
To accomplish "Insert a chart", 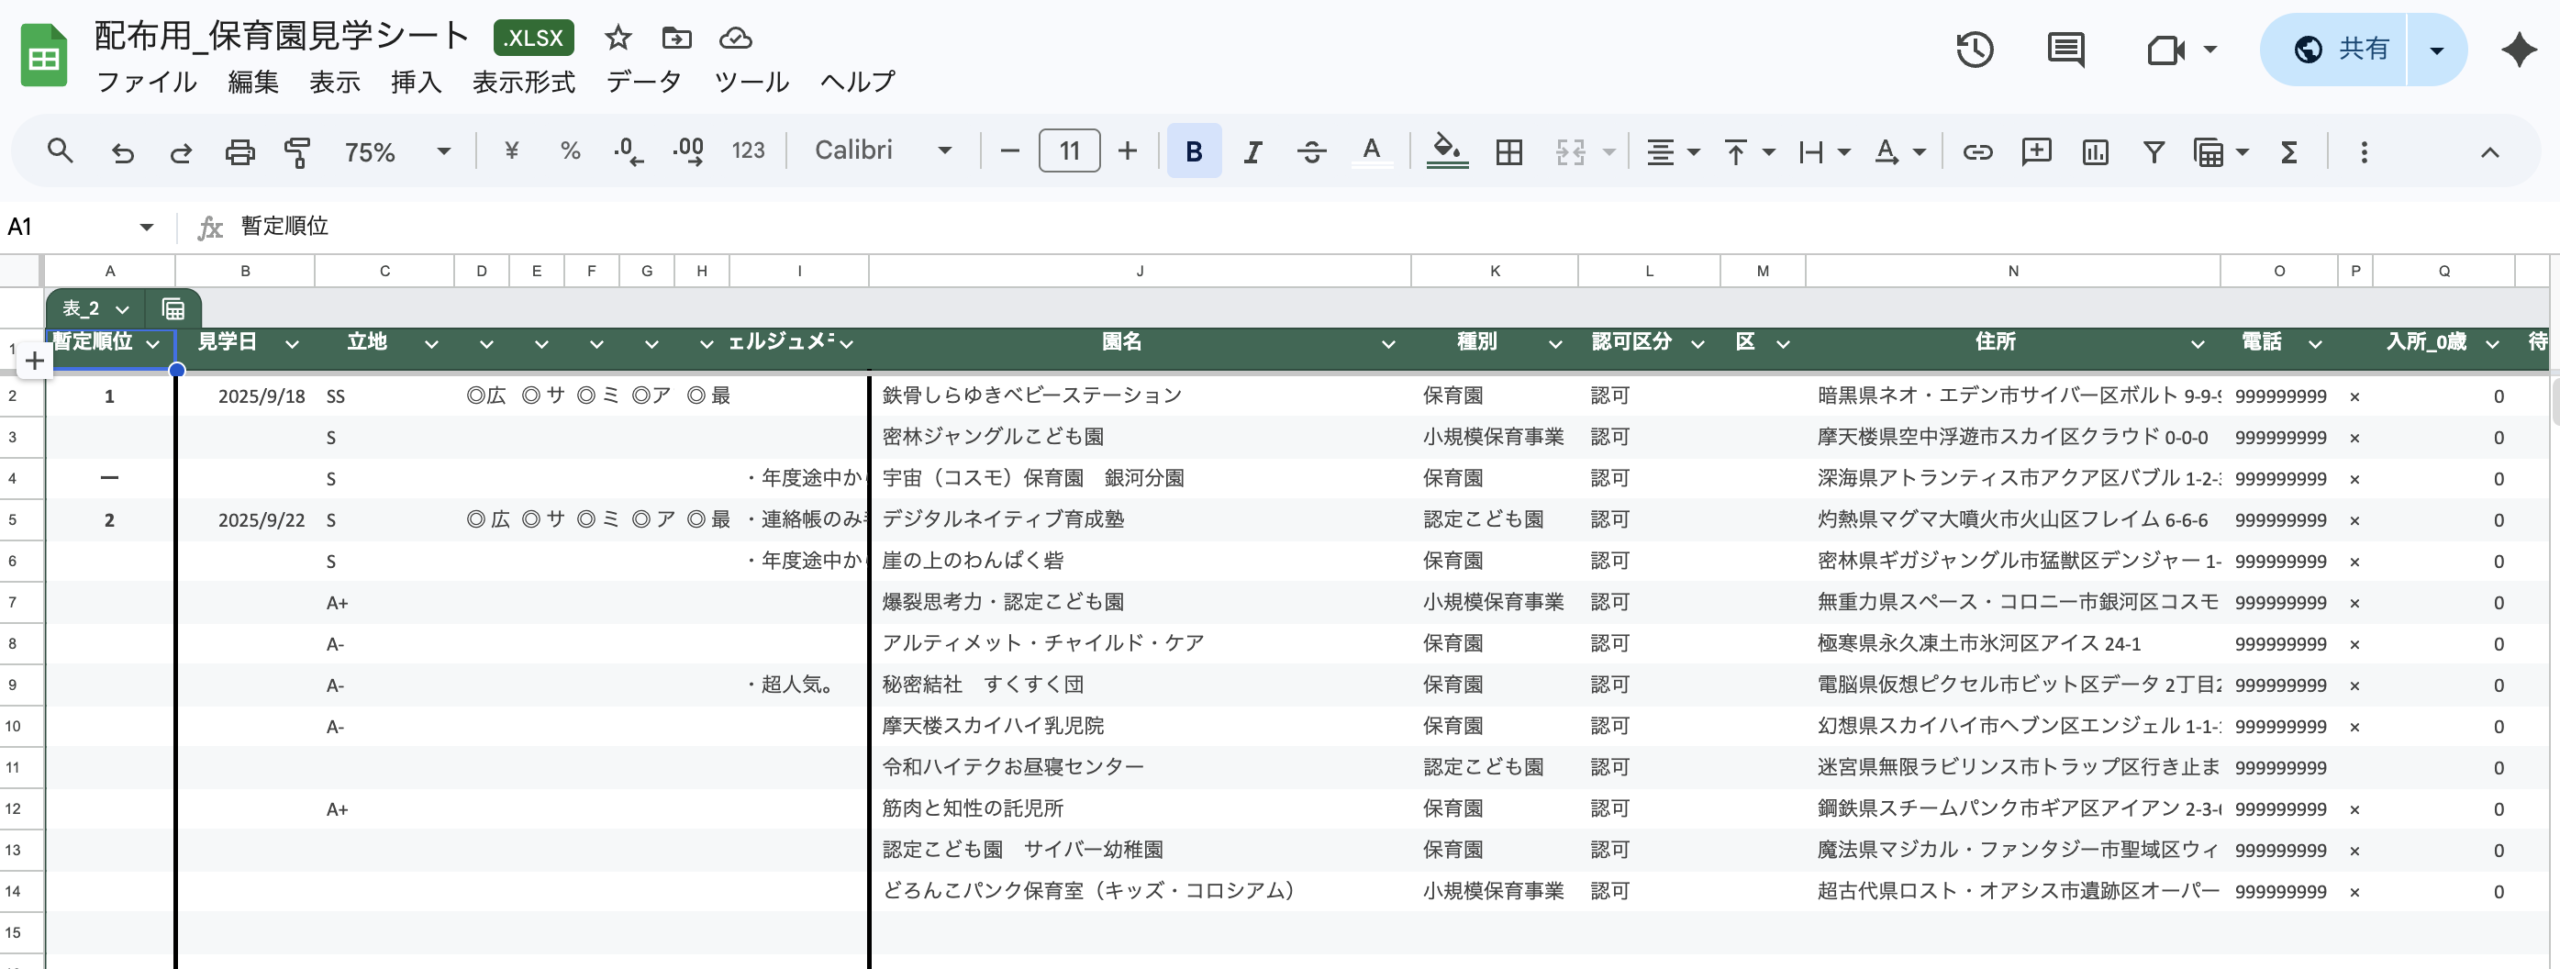I will (2093, 151).
